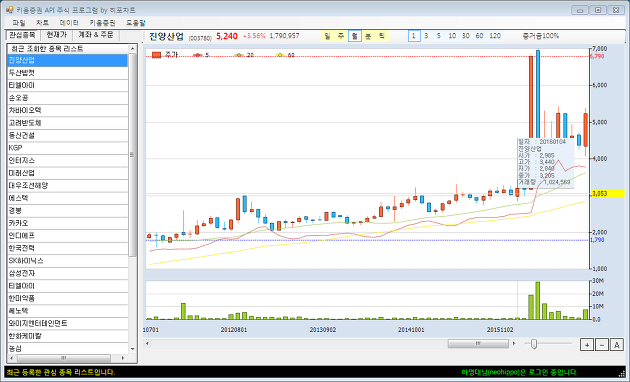Image resolution: width=630 pixels, height=382 pixels.
Task: Switch to the 계좌 & 주문 tab
Action: [x=96, y=35]
